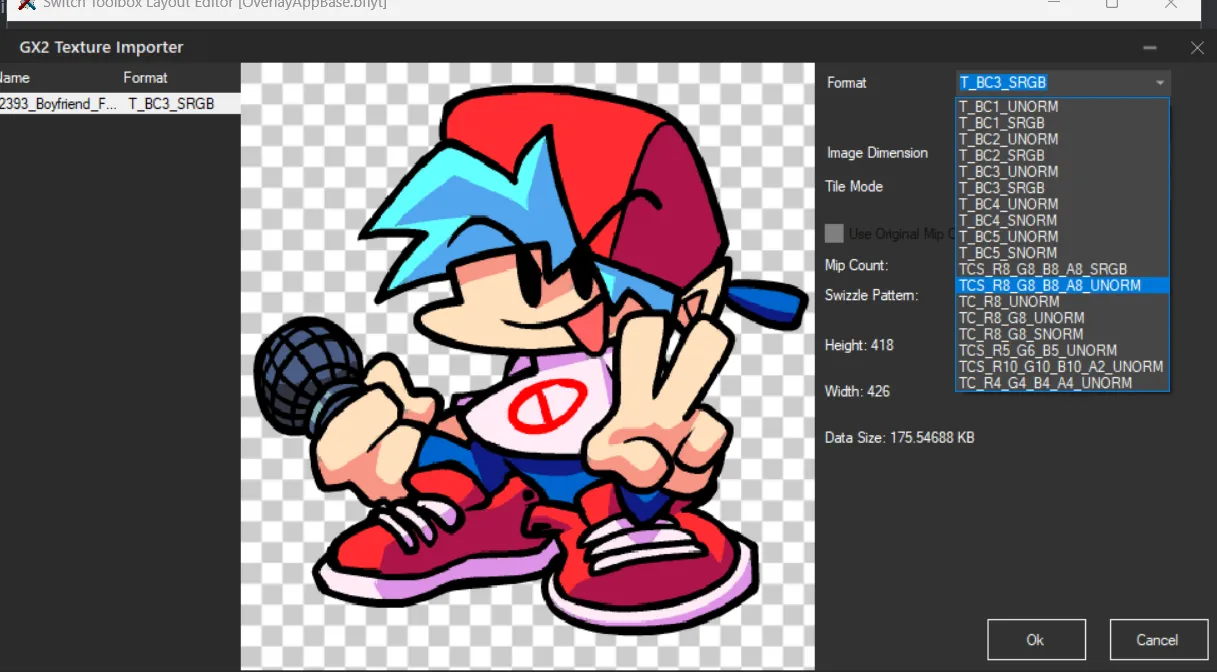Collapse the Format dropdown using its arrow

[x=1160, y=83]
